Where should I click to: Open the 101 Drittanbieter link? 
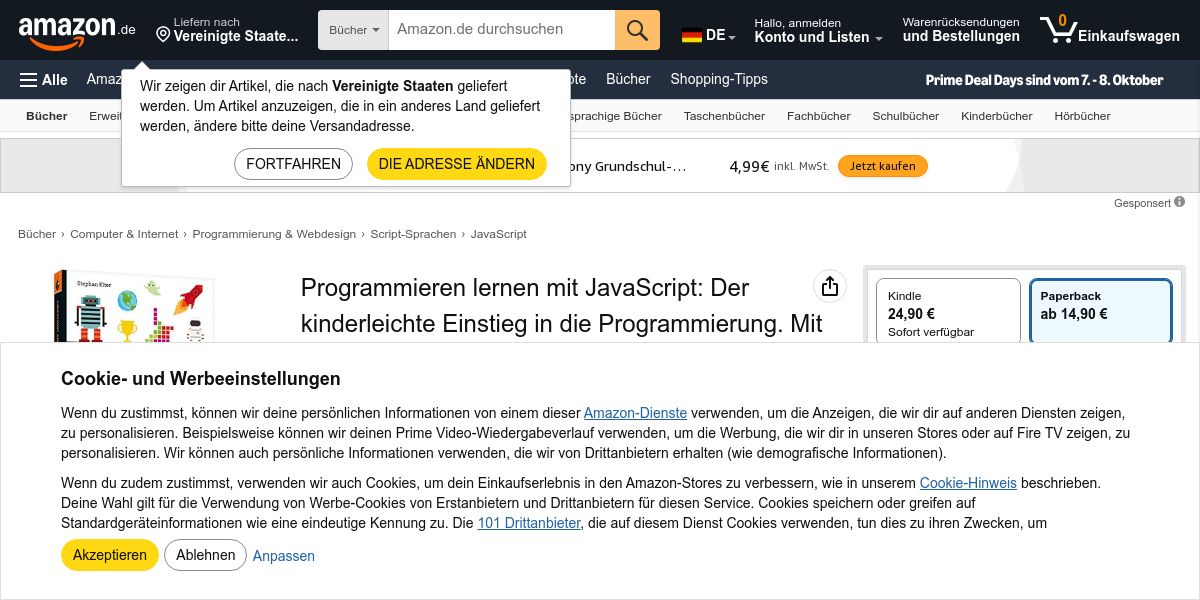click(x=529, y=523)
